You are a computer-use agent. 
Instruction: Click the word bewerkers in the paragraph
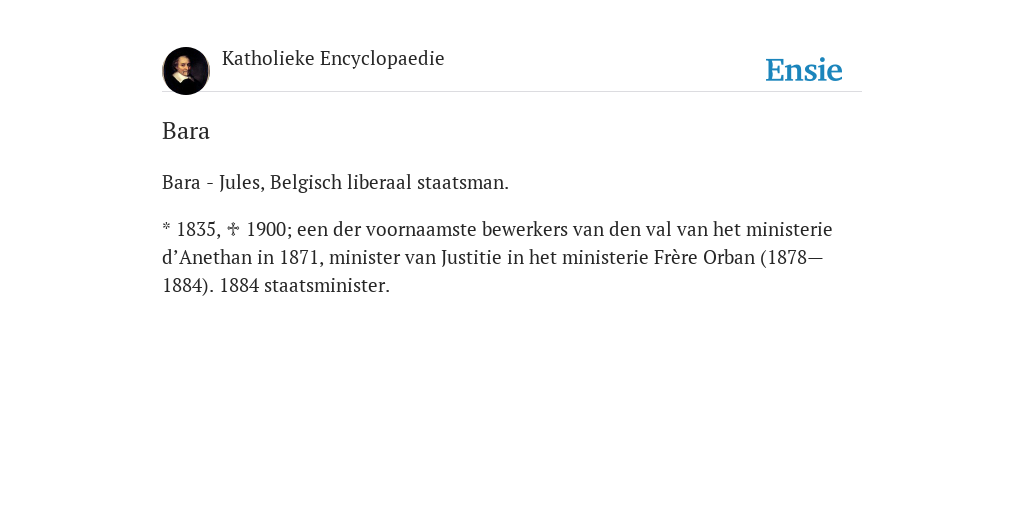point(525,229)
